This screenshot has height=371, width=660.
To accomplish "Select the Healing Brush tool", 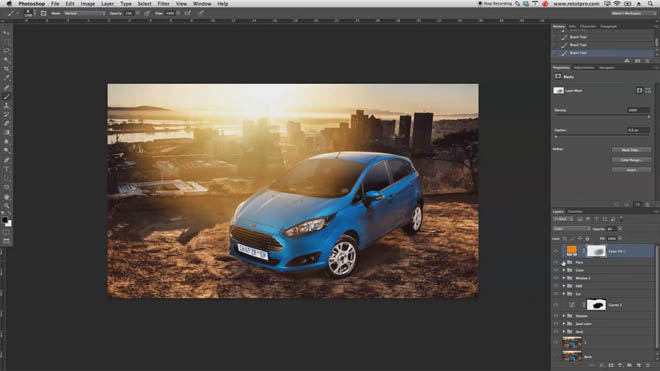I will click(x=6, y=88).
